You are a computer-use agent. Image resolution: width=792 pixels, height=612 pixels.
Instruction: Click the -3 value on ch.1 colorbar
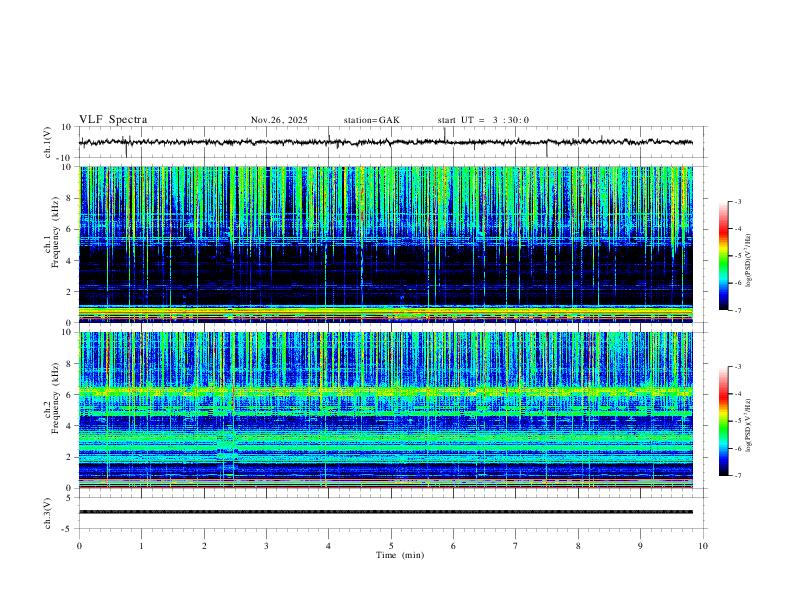click(x=737, y=201)
